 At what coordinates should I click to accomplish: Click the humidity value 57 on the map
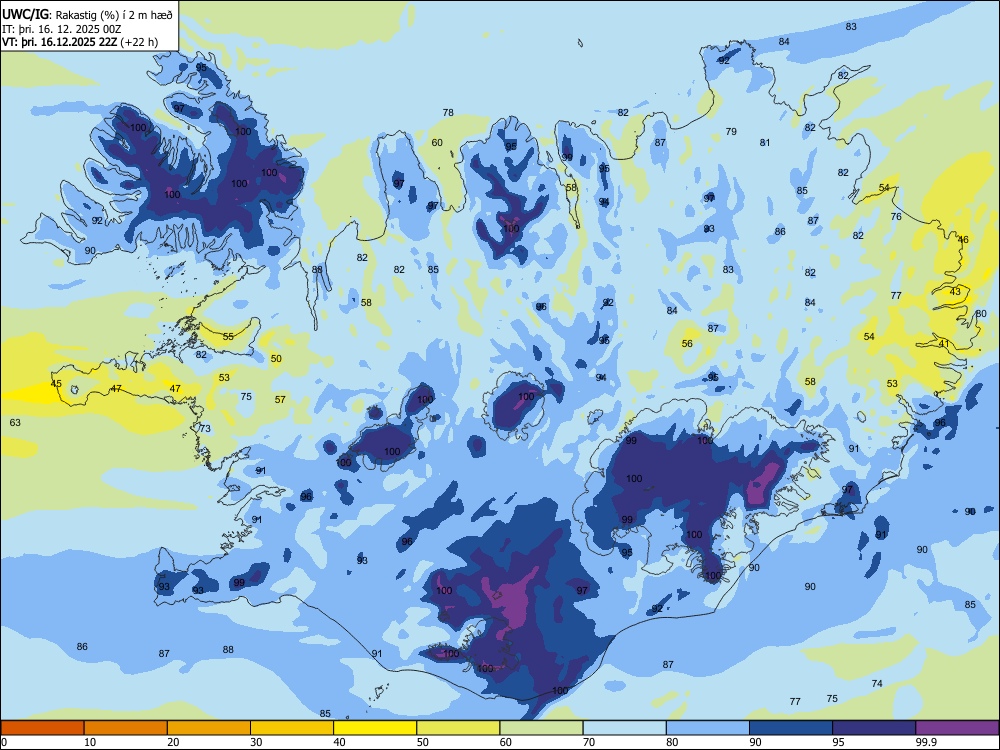point(280,400)
